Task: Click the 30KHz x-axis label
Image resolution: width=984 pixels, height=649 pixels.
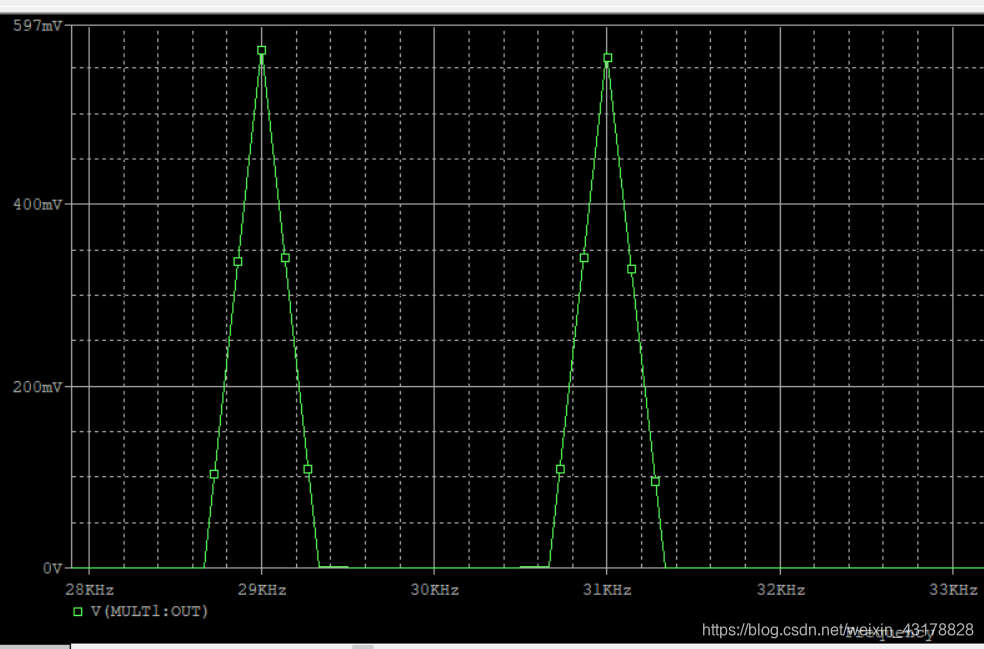Action: 435,590
